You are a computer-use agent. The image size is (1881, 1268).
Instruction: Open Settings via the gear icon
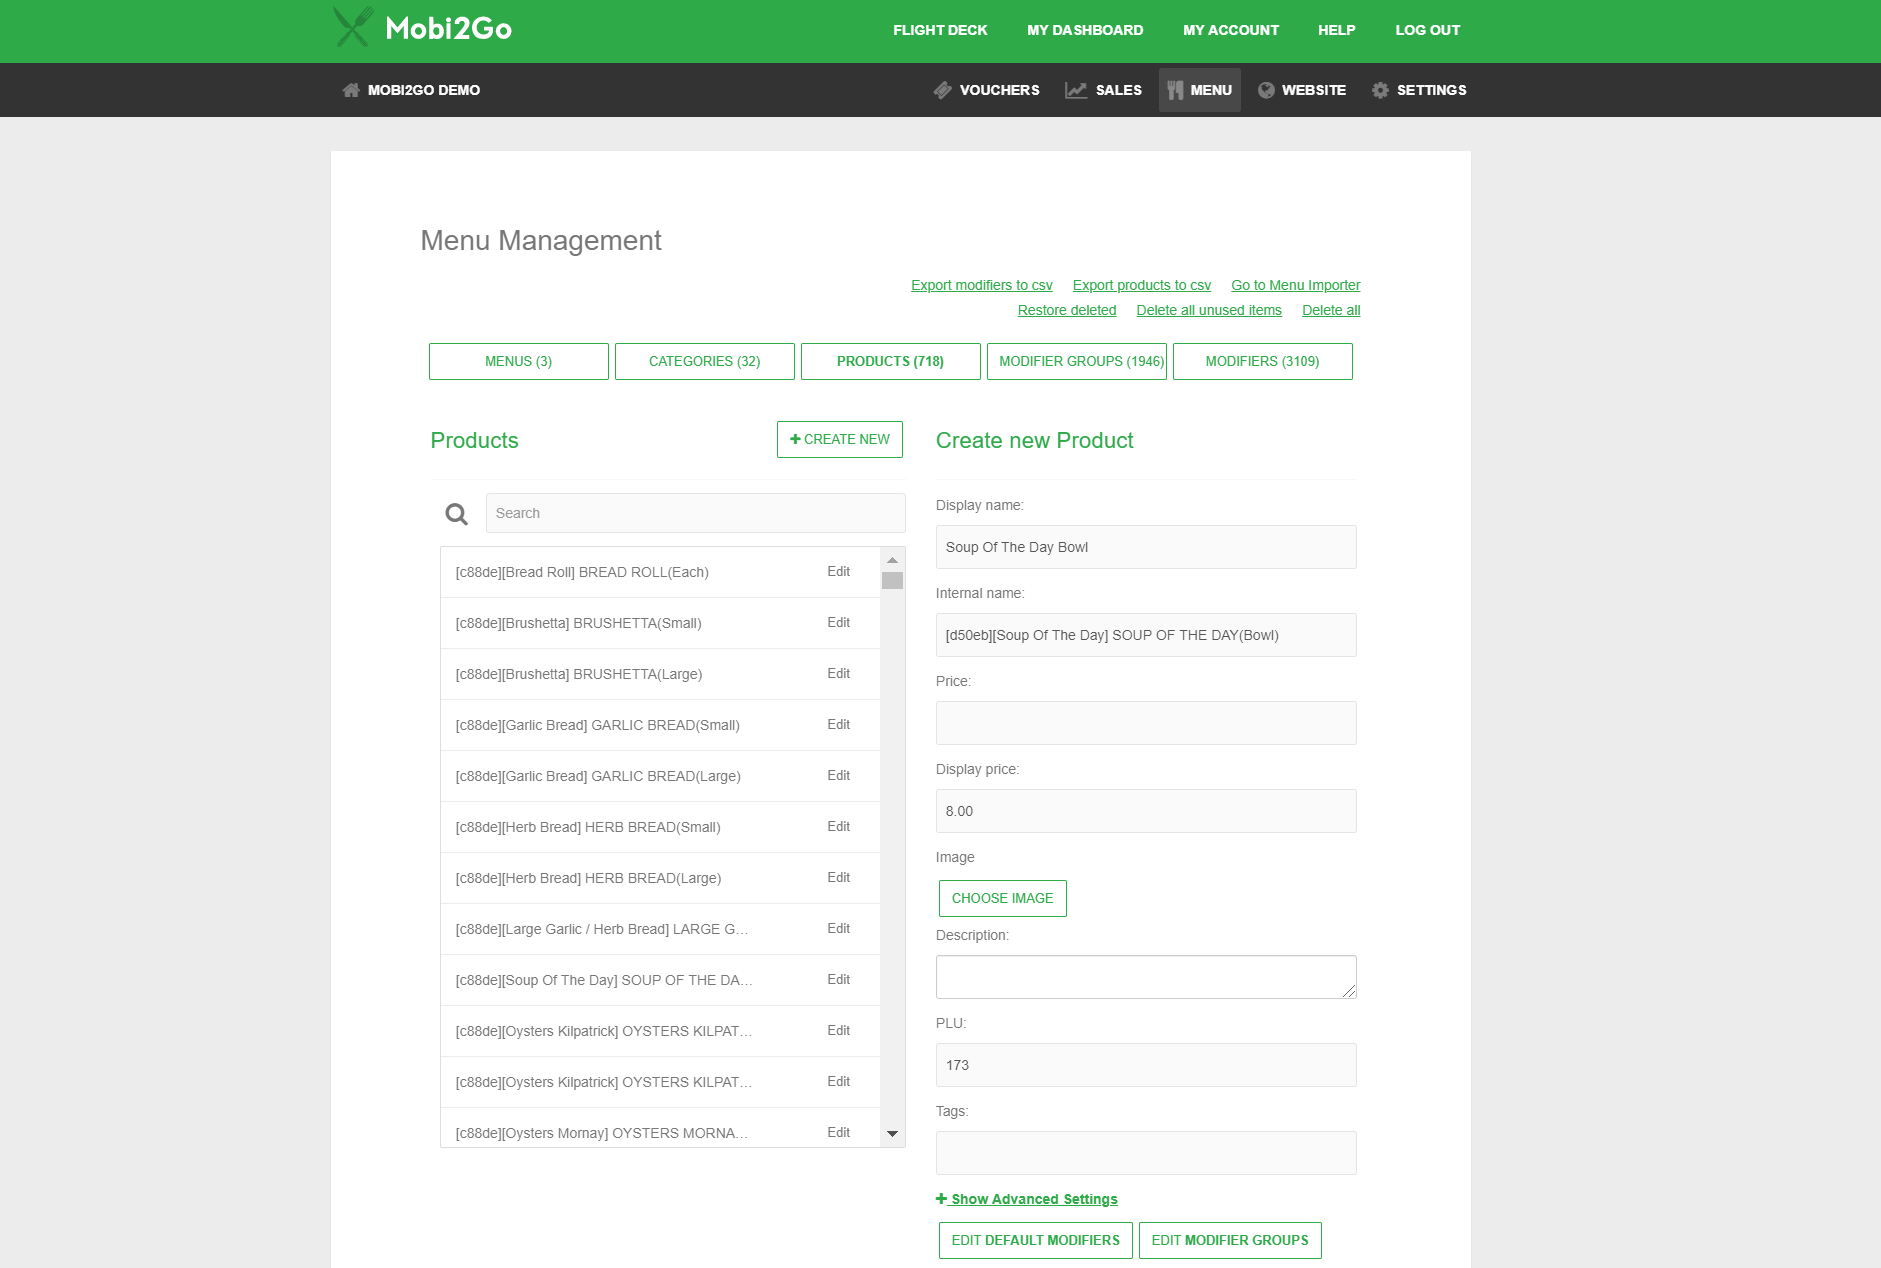click(x=1380, y=90)
